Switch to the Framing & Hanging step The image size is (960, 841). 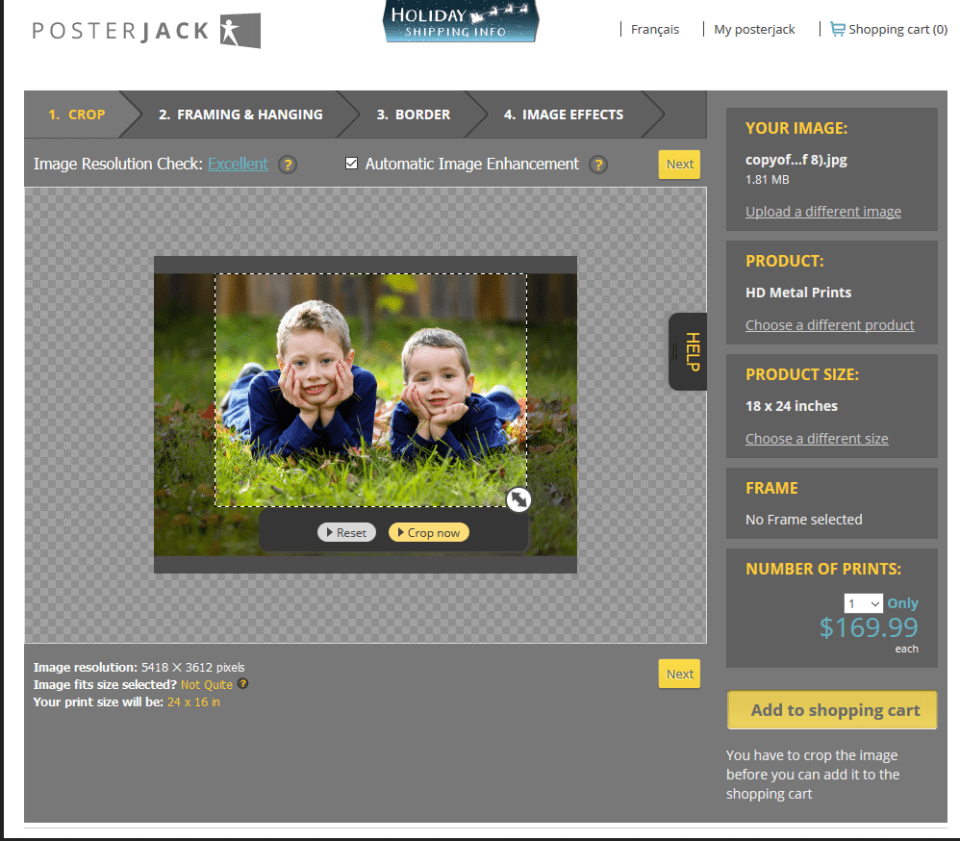[240, 114]
